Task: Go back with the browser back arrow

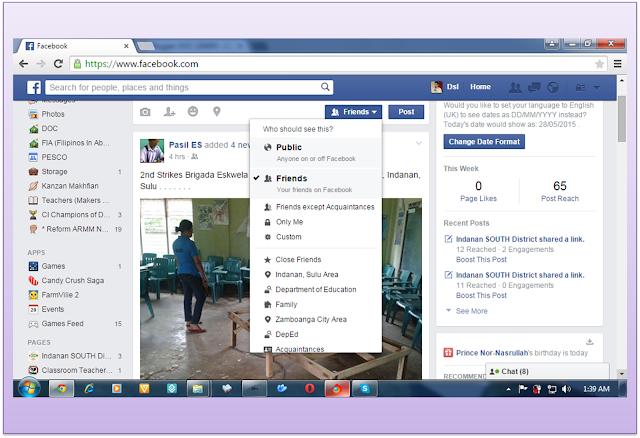Action: click(24, 64)
